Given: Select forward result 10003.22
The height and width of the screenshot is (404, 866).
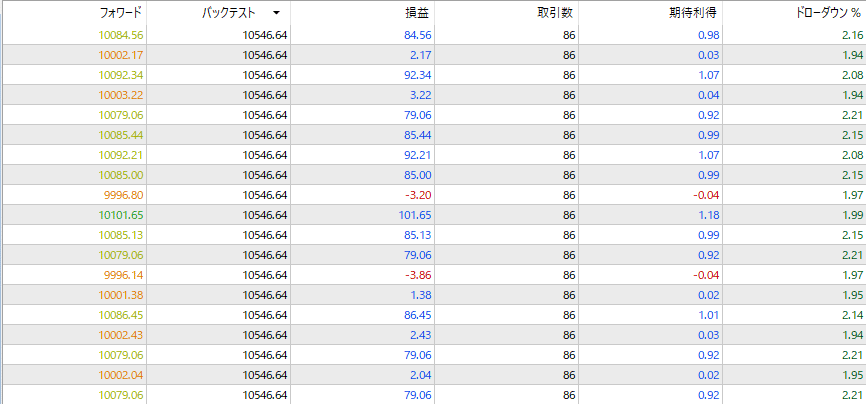Looking at the screenshot, I should click(121, 95).
